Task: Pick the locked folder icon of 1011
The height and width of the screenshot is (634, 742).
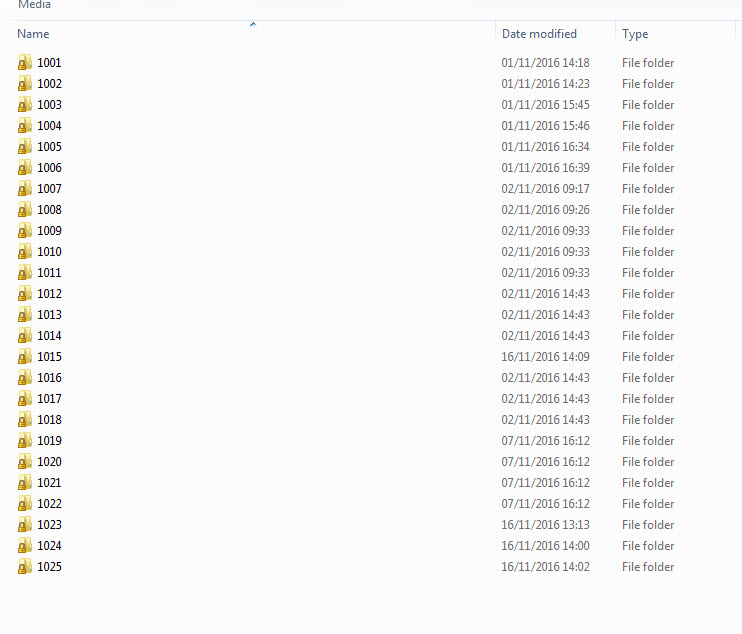Action: tap(25, 273)
